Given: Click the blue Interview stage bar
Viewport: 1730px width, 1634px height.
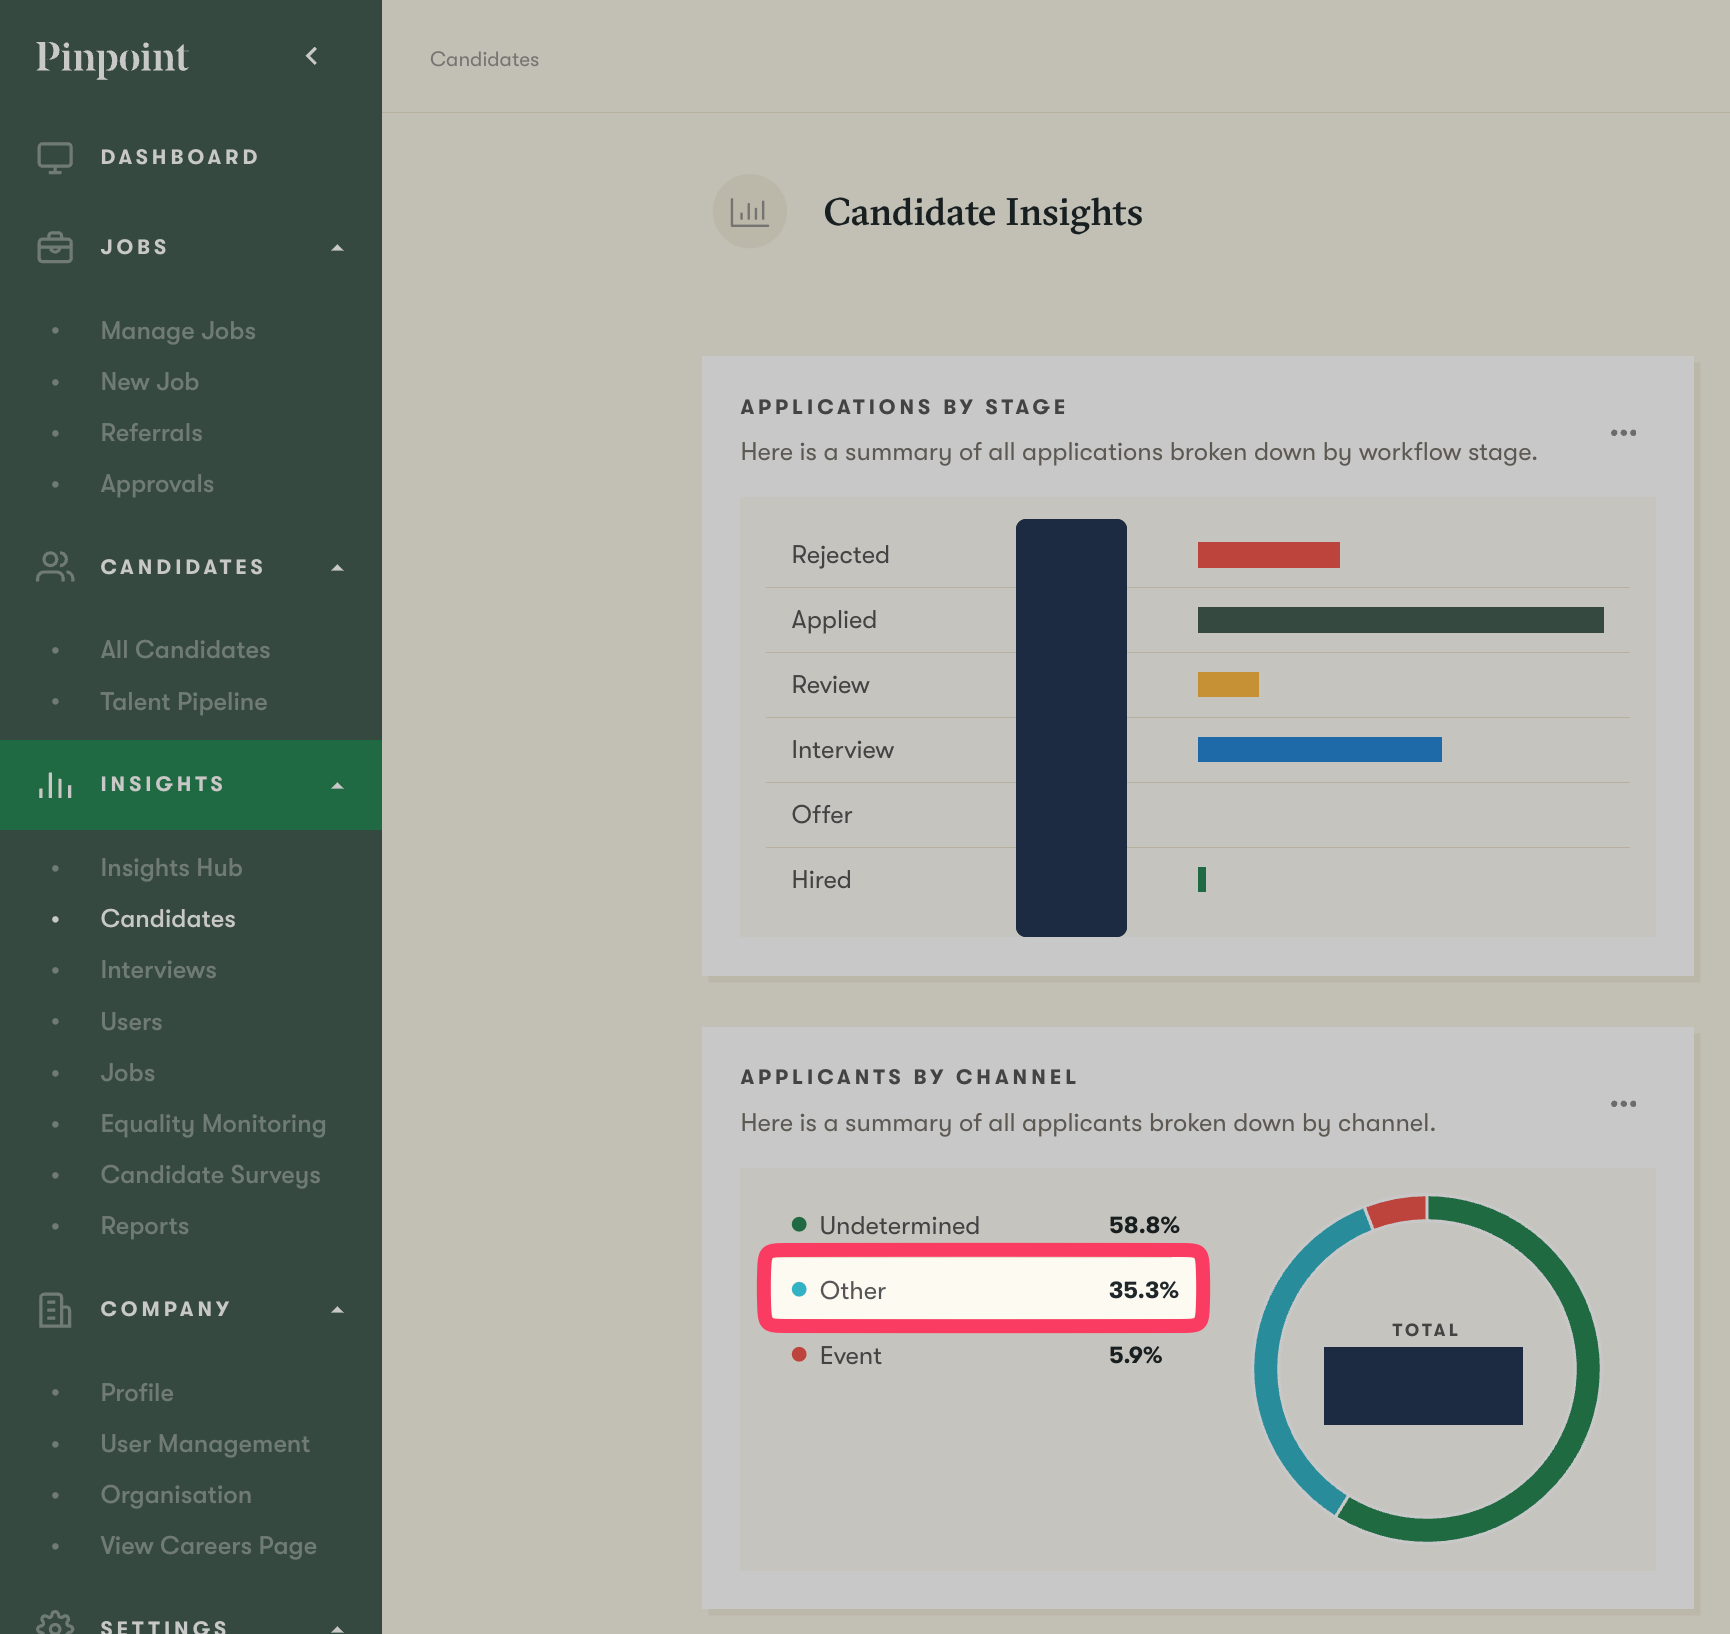Looking at the screenshot, I should point(1319,750).
